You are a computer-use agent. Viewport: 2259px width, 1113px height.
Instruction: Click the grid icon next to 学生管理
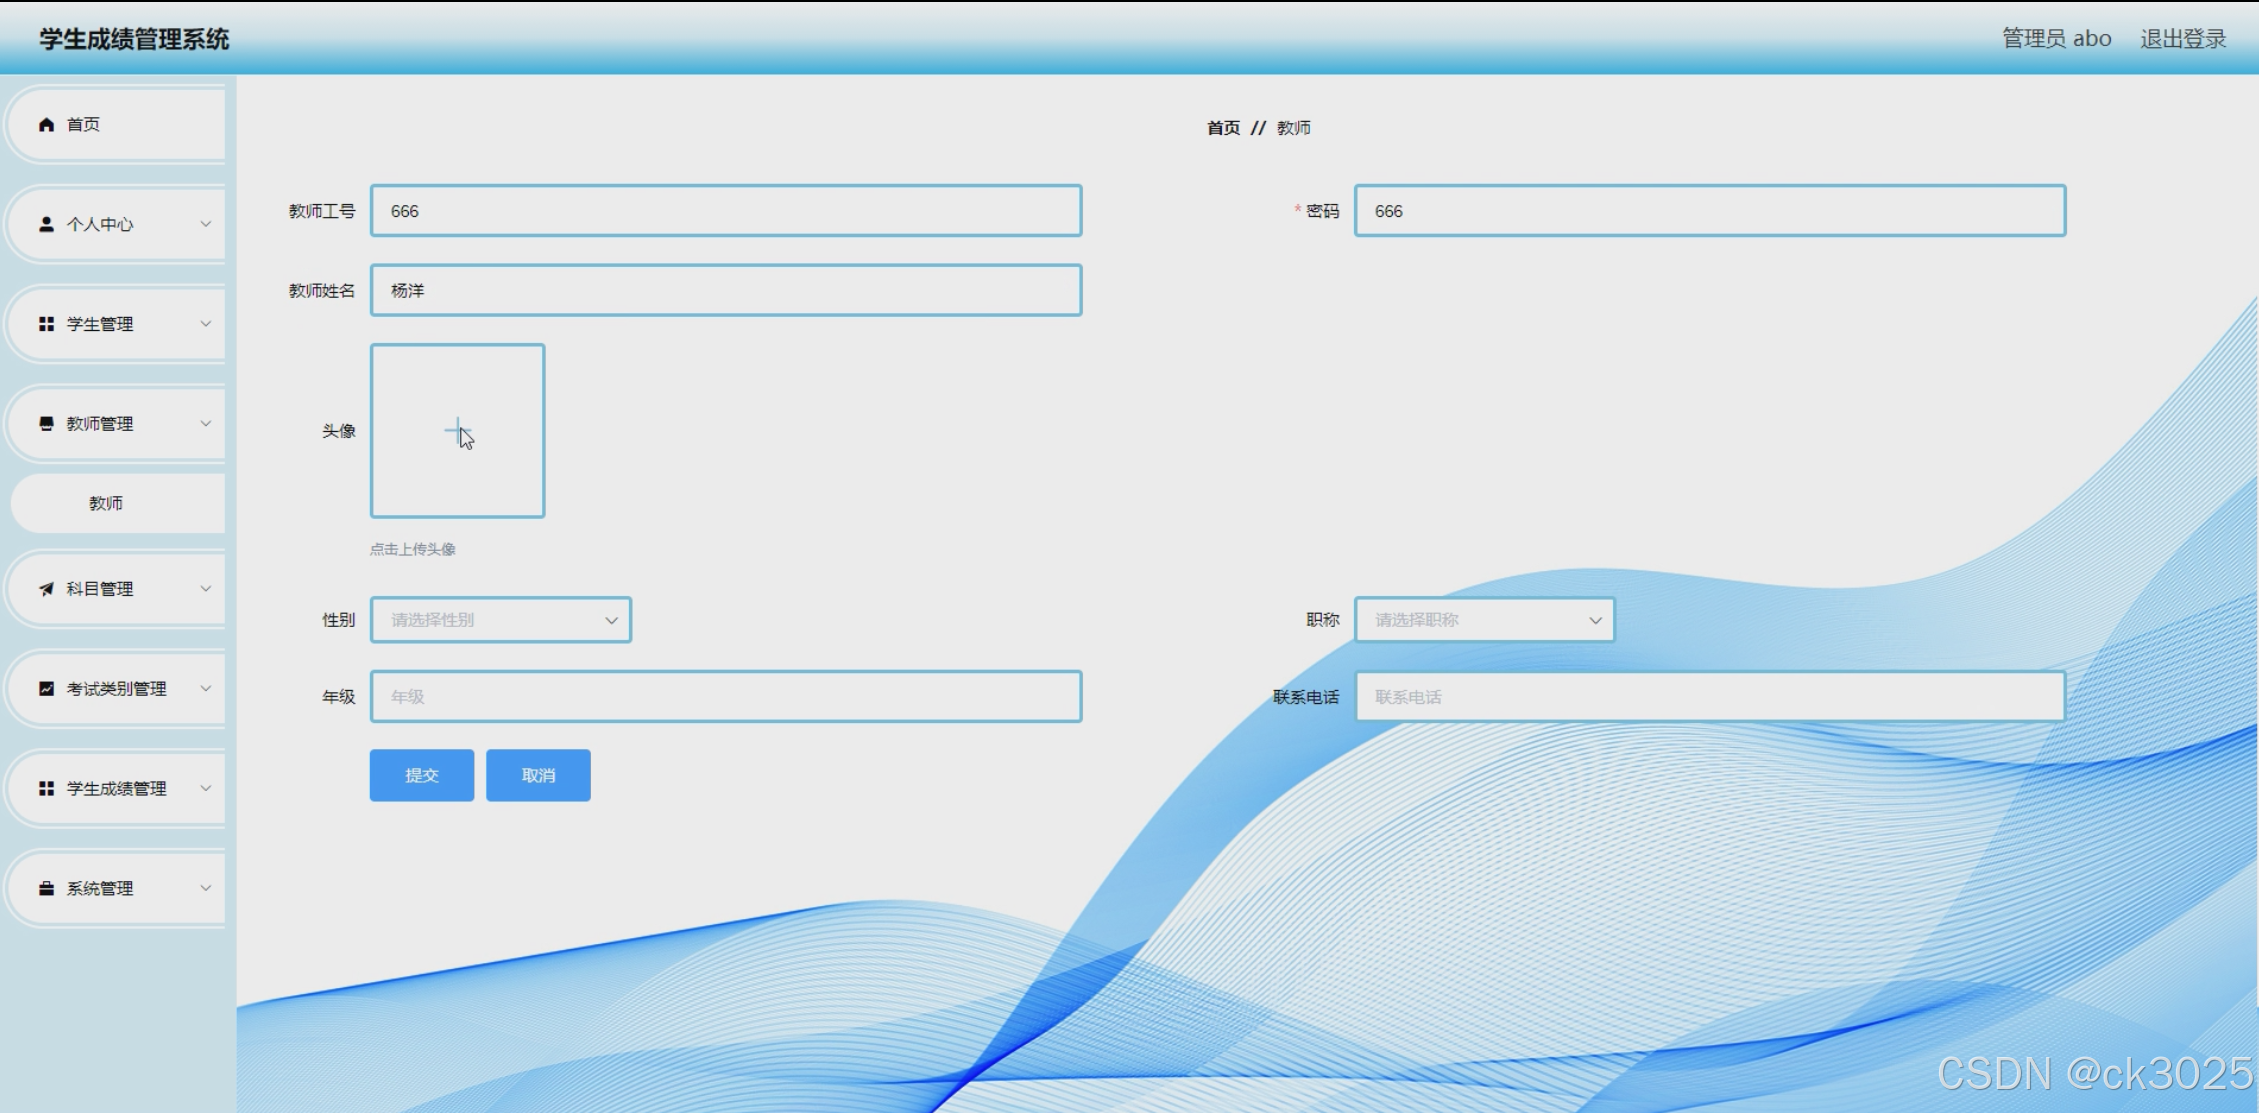46,324
